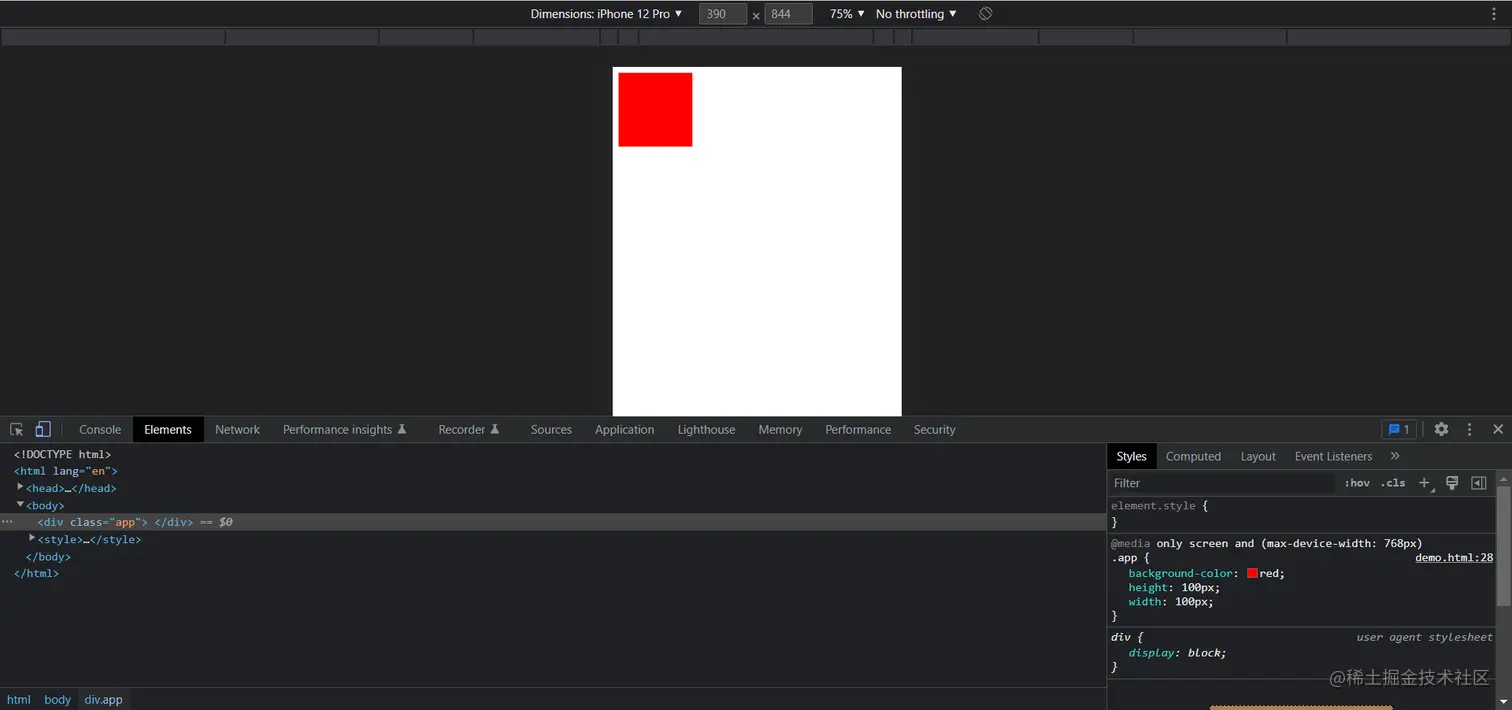Click the closing </body> tag row
This screenshot has height=710, width=1512.
pyautogui.click(x=48, y=556)
